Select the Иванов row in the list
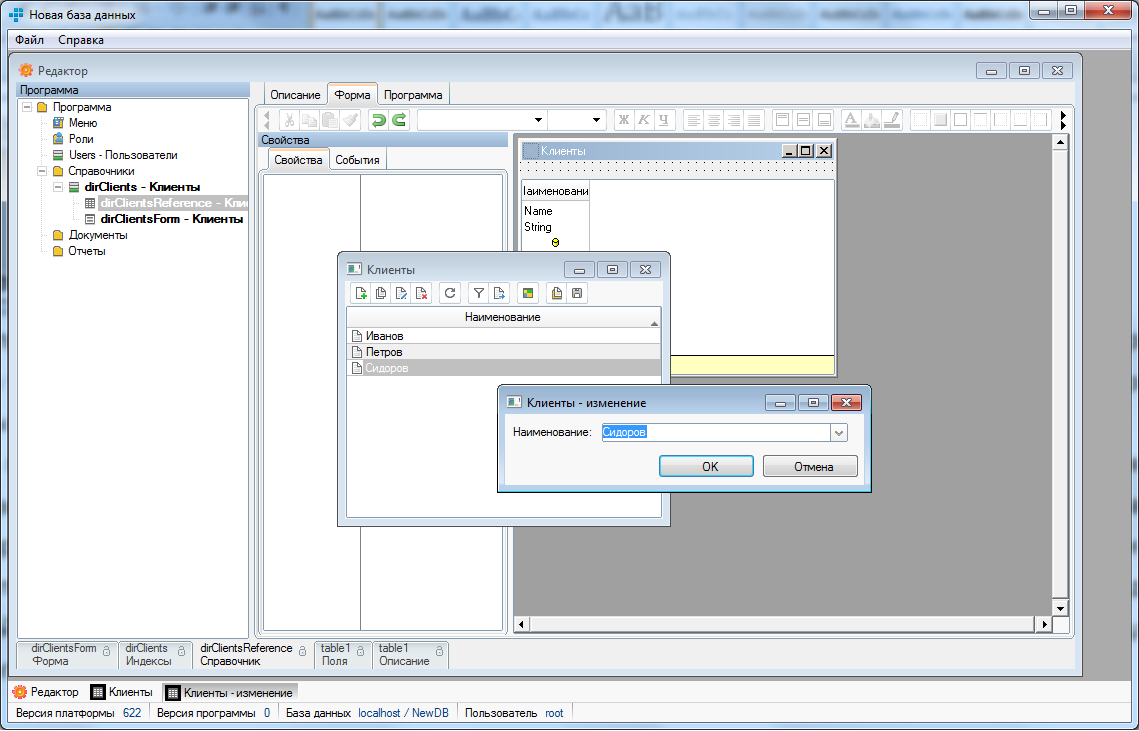1139x731 pixels. (x=385, y=336)
